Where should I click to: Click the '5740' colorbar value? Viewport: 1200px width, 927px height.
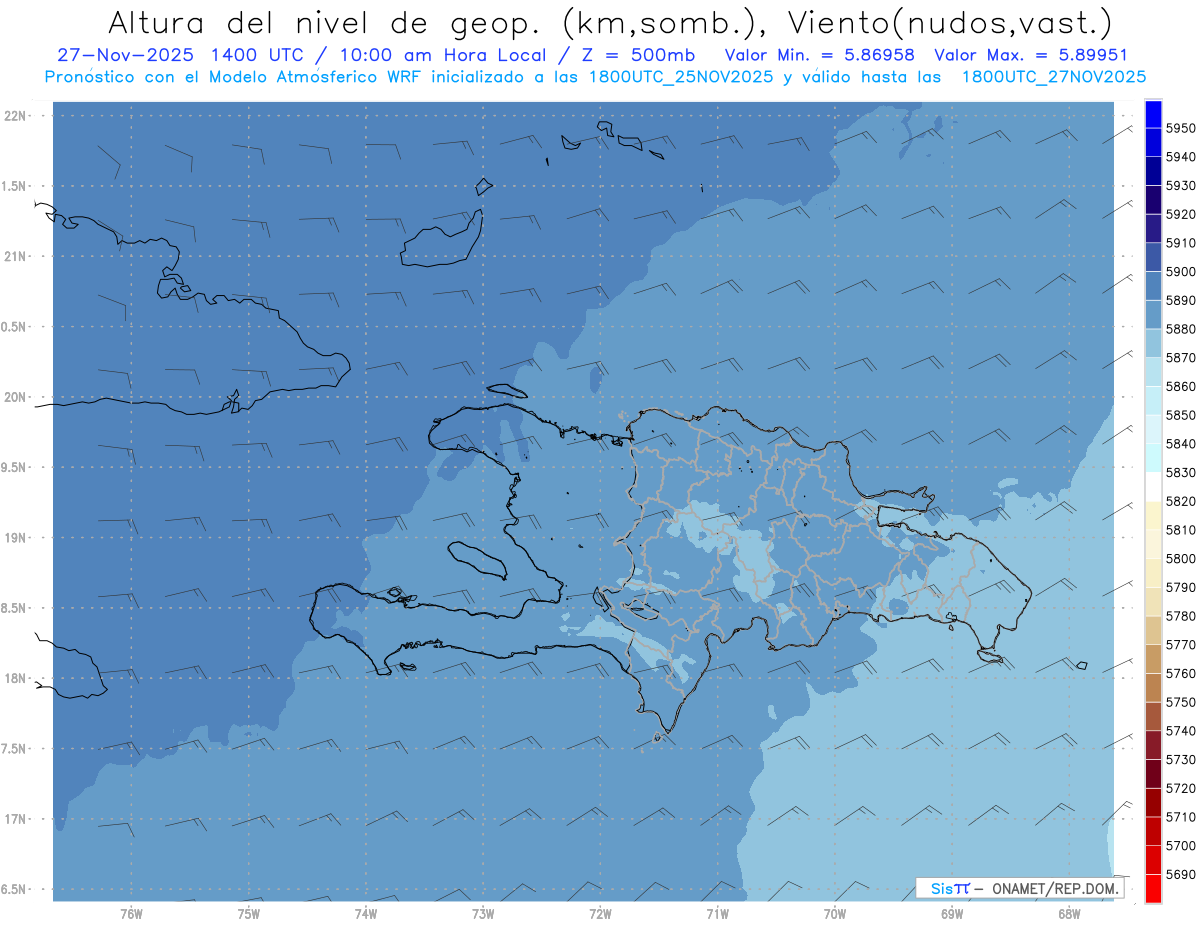tap(1181, 731)
